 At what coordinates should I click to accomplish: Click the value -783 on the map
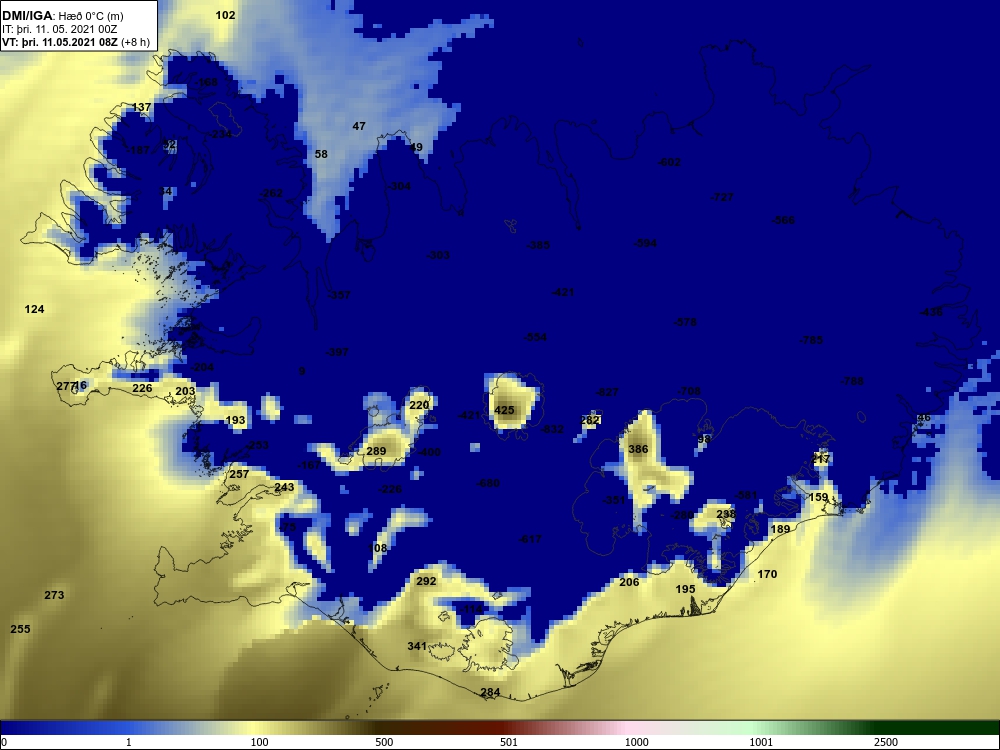pos(811,340)
